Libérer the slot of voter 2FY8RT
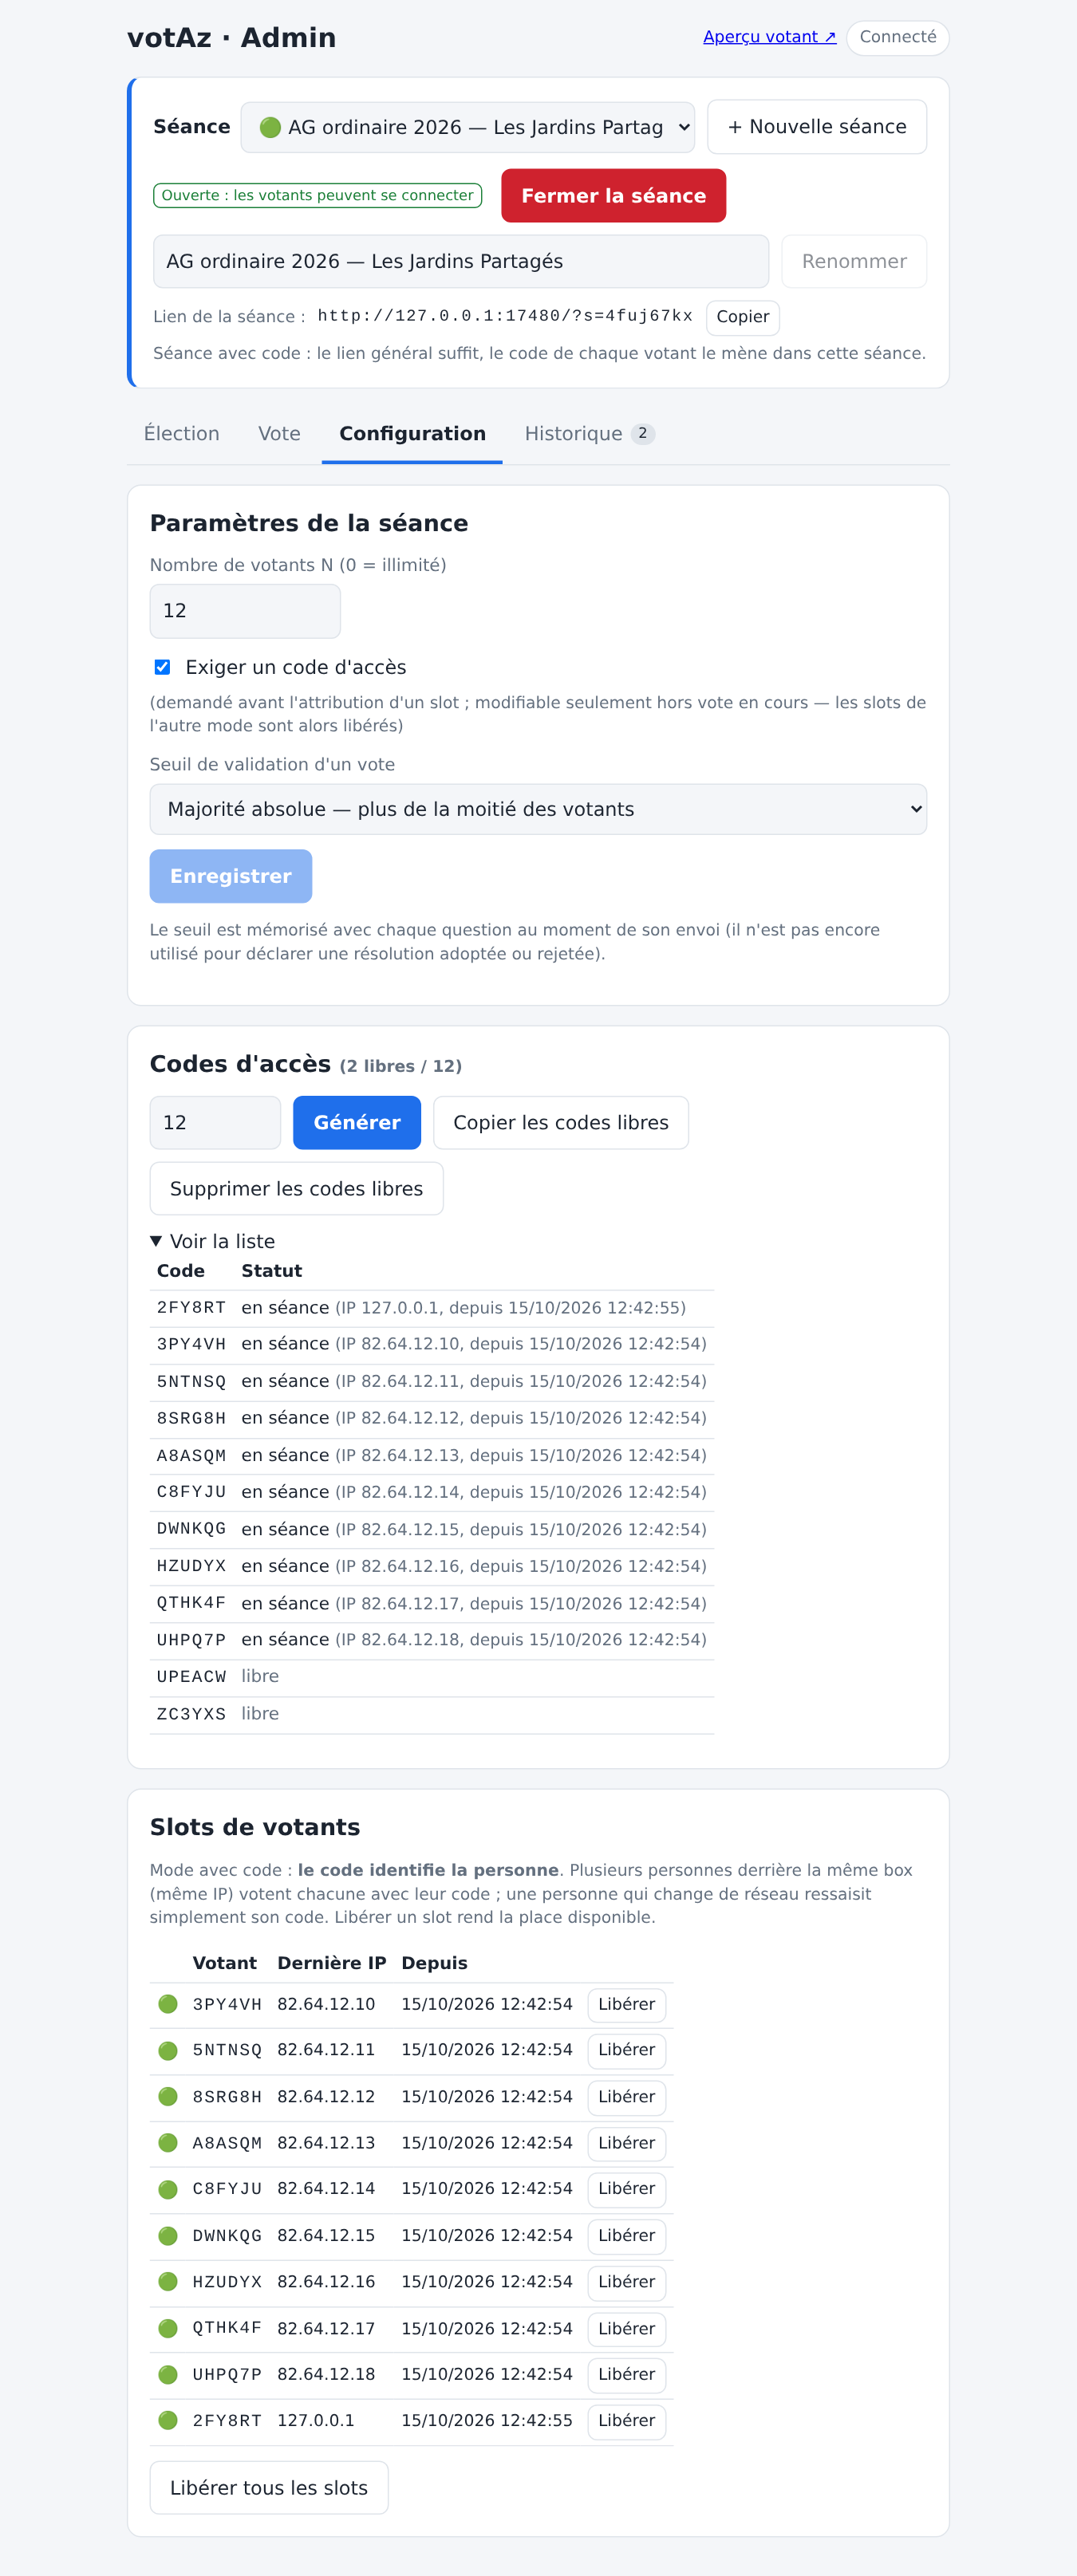The image size is (1077, 2576). coord(626,2421)
